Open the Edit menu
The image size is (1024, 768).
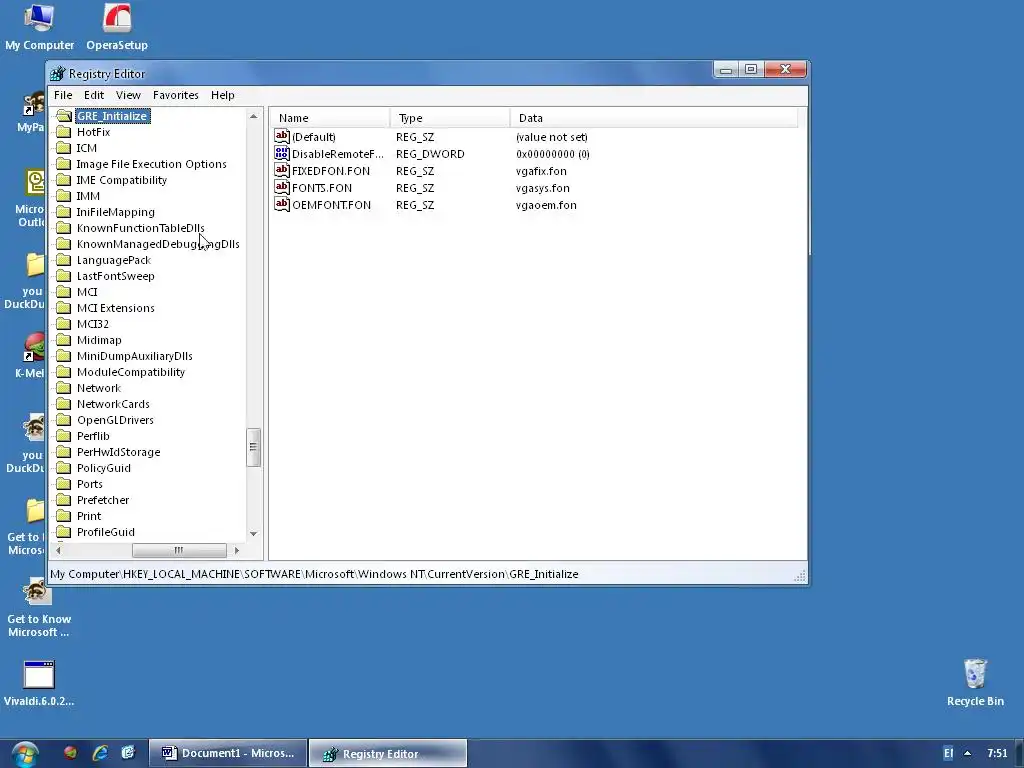93,95
